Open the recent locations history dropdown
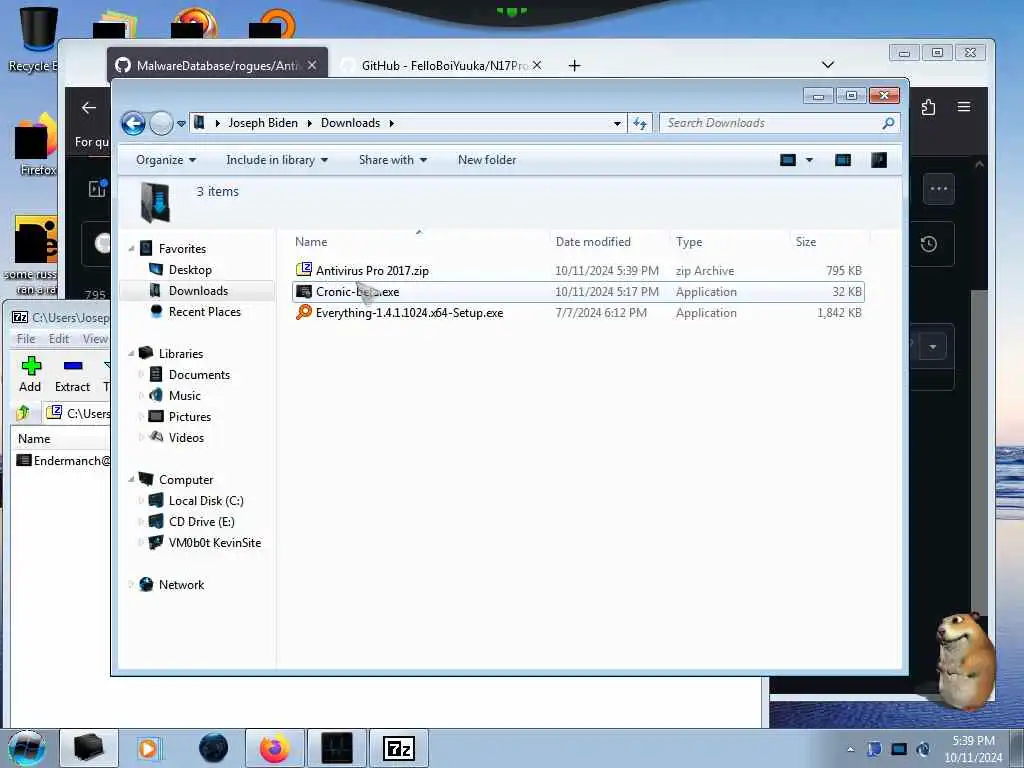 pyautogui.click(x=182, y=123)
